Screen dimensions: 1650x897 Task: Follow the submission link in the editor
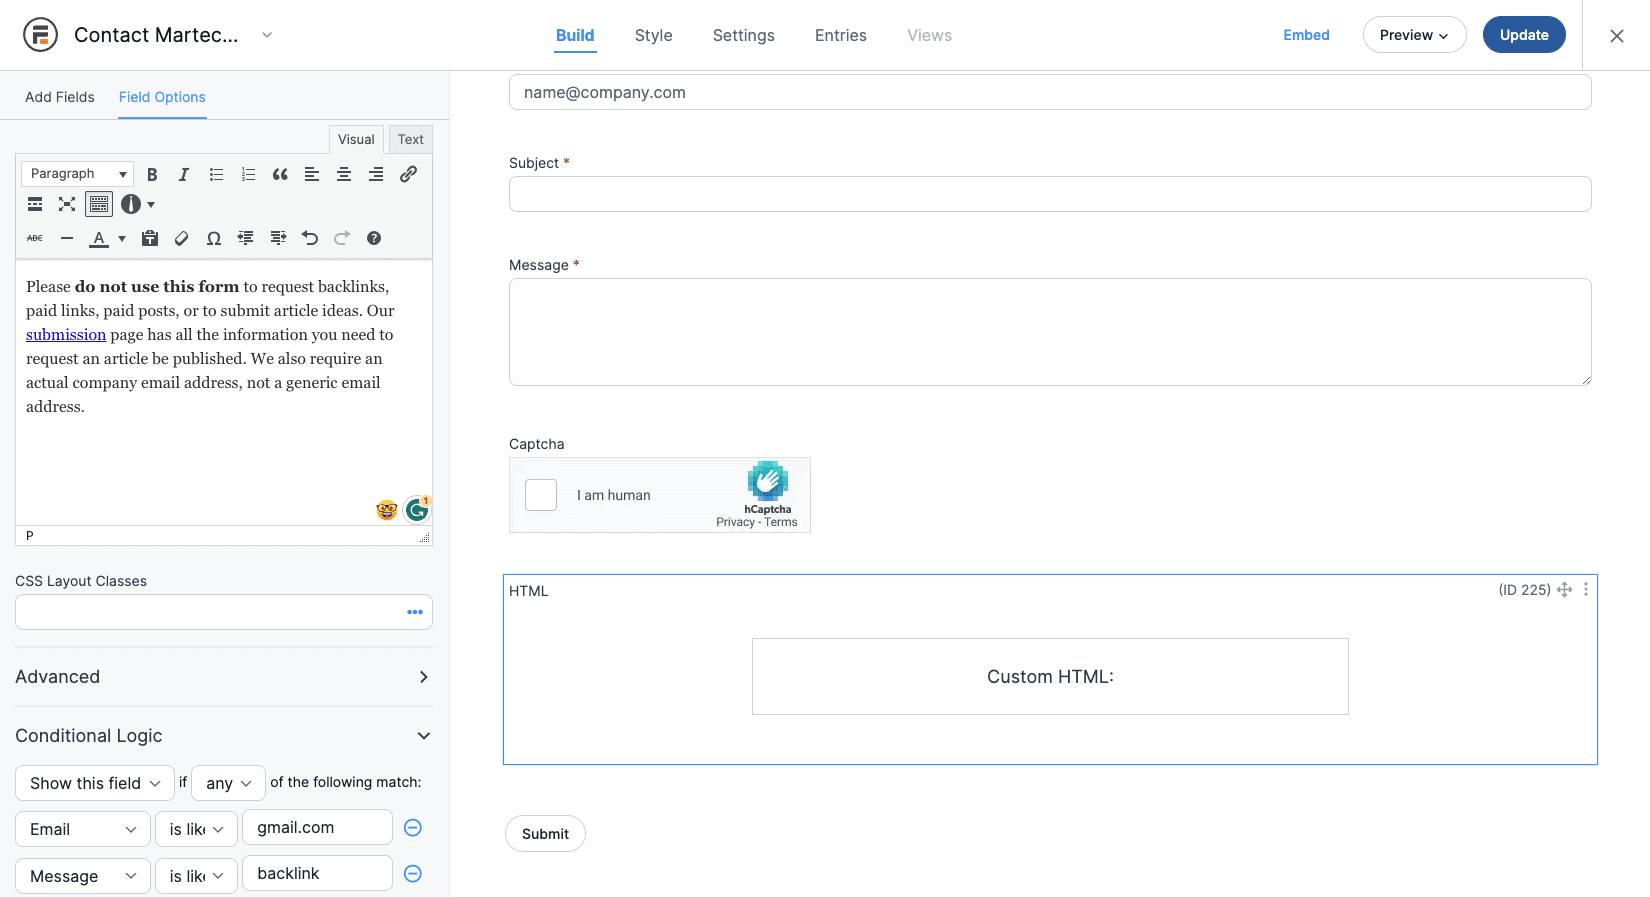point(66,335)
